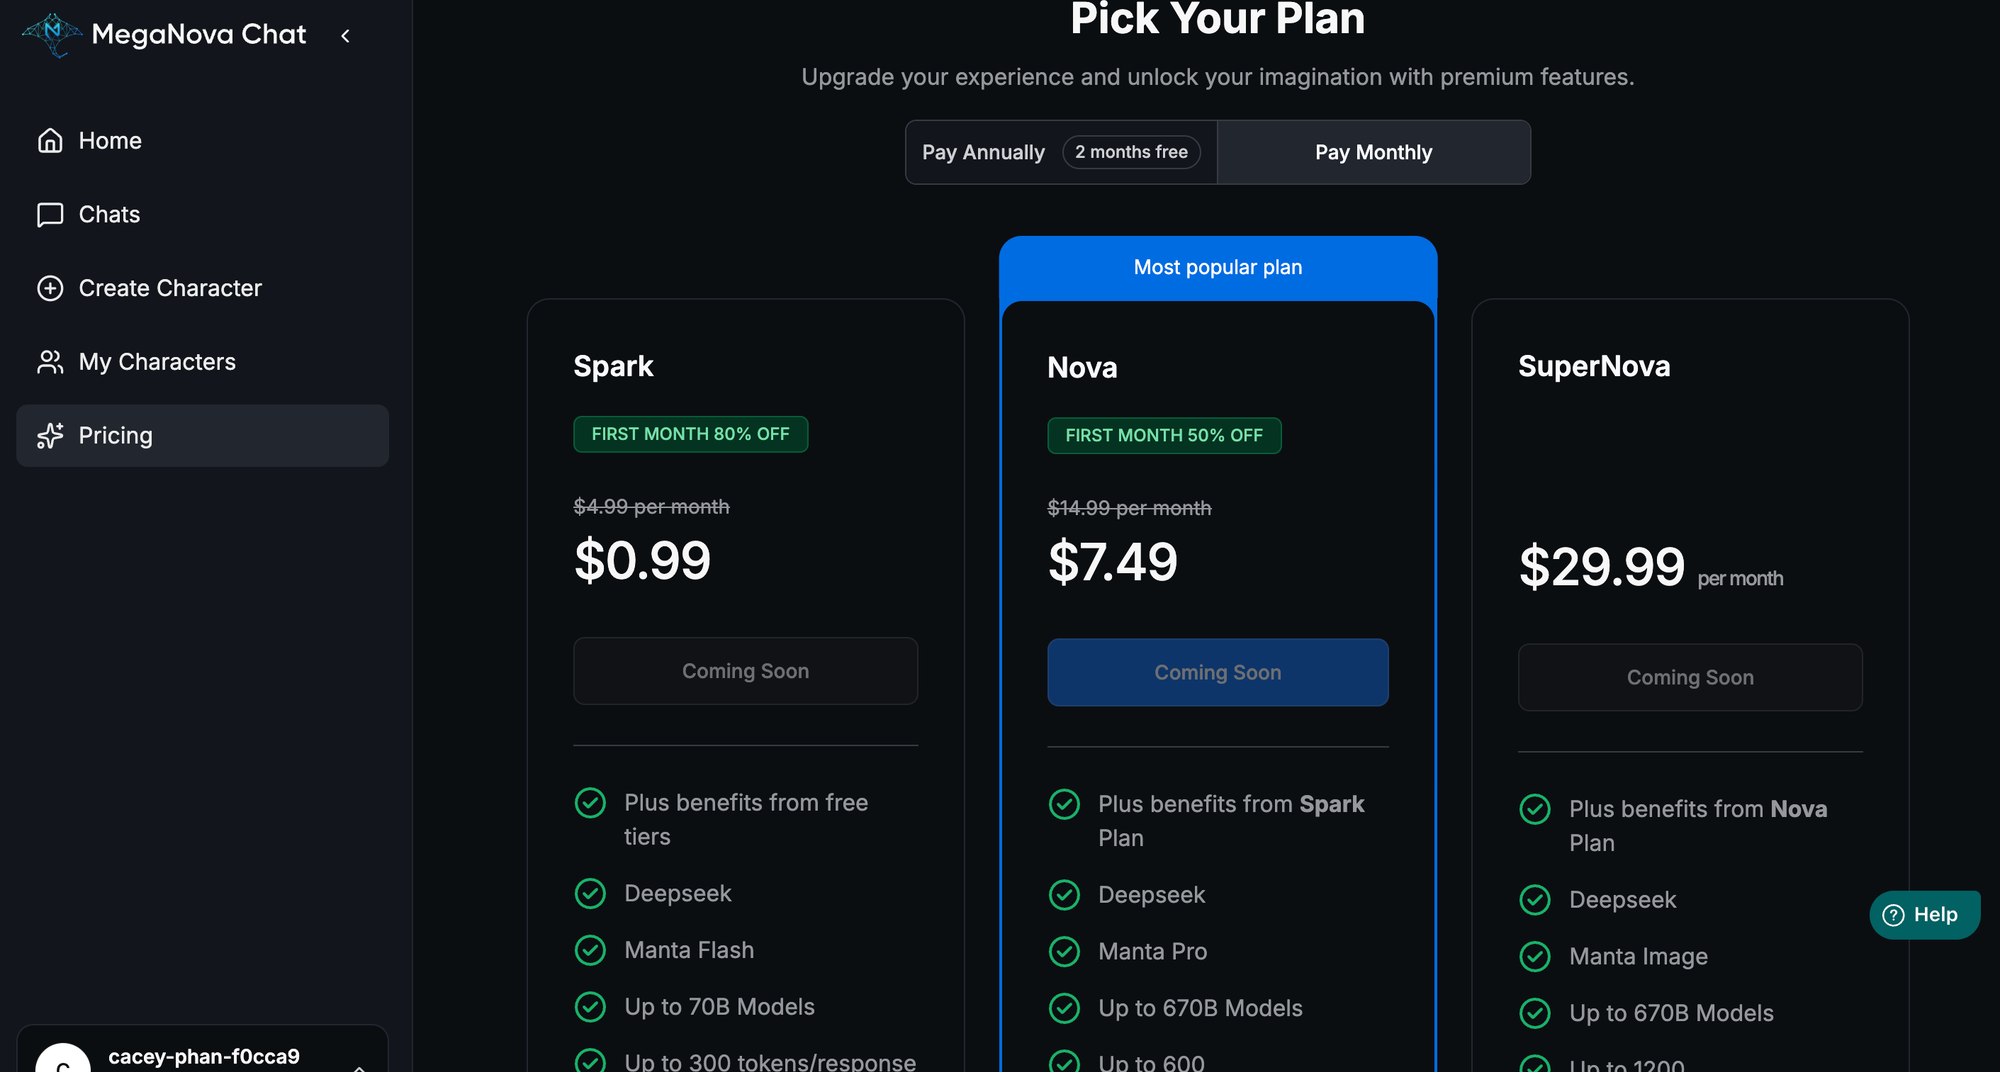Viewport: 2000px width, 1072px height.
Task: Open Chats from the sidebar
Action: pyautogui.click(x=109, y=215)
